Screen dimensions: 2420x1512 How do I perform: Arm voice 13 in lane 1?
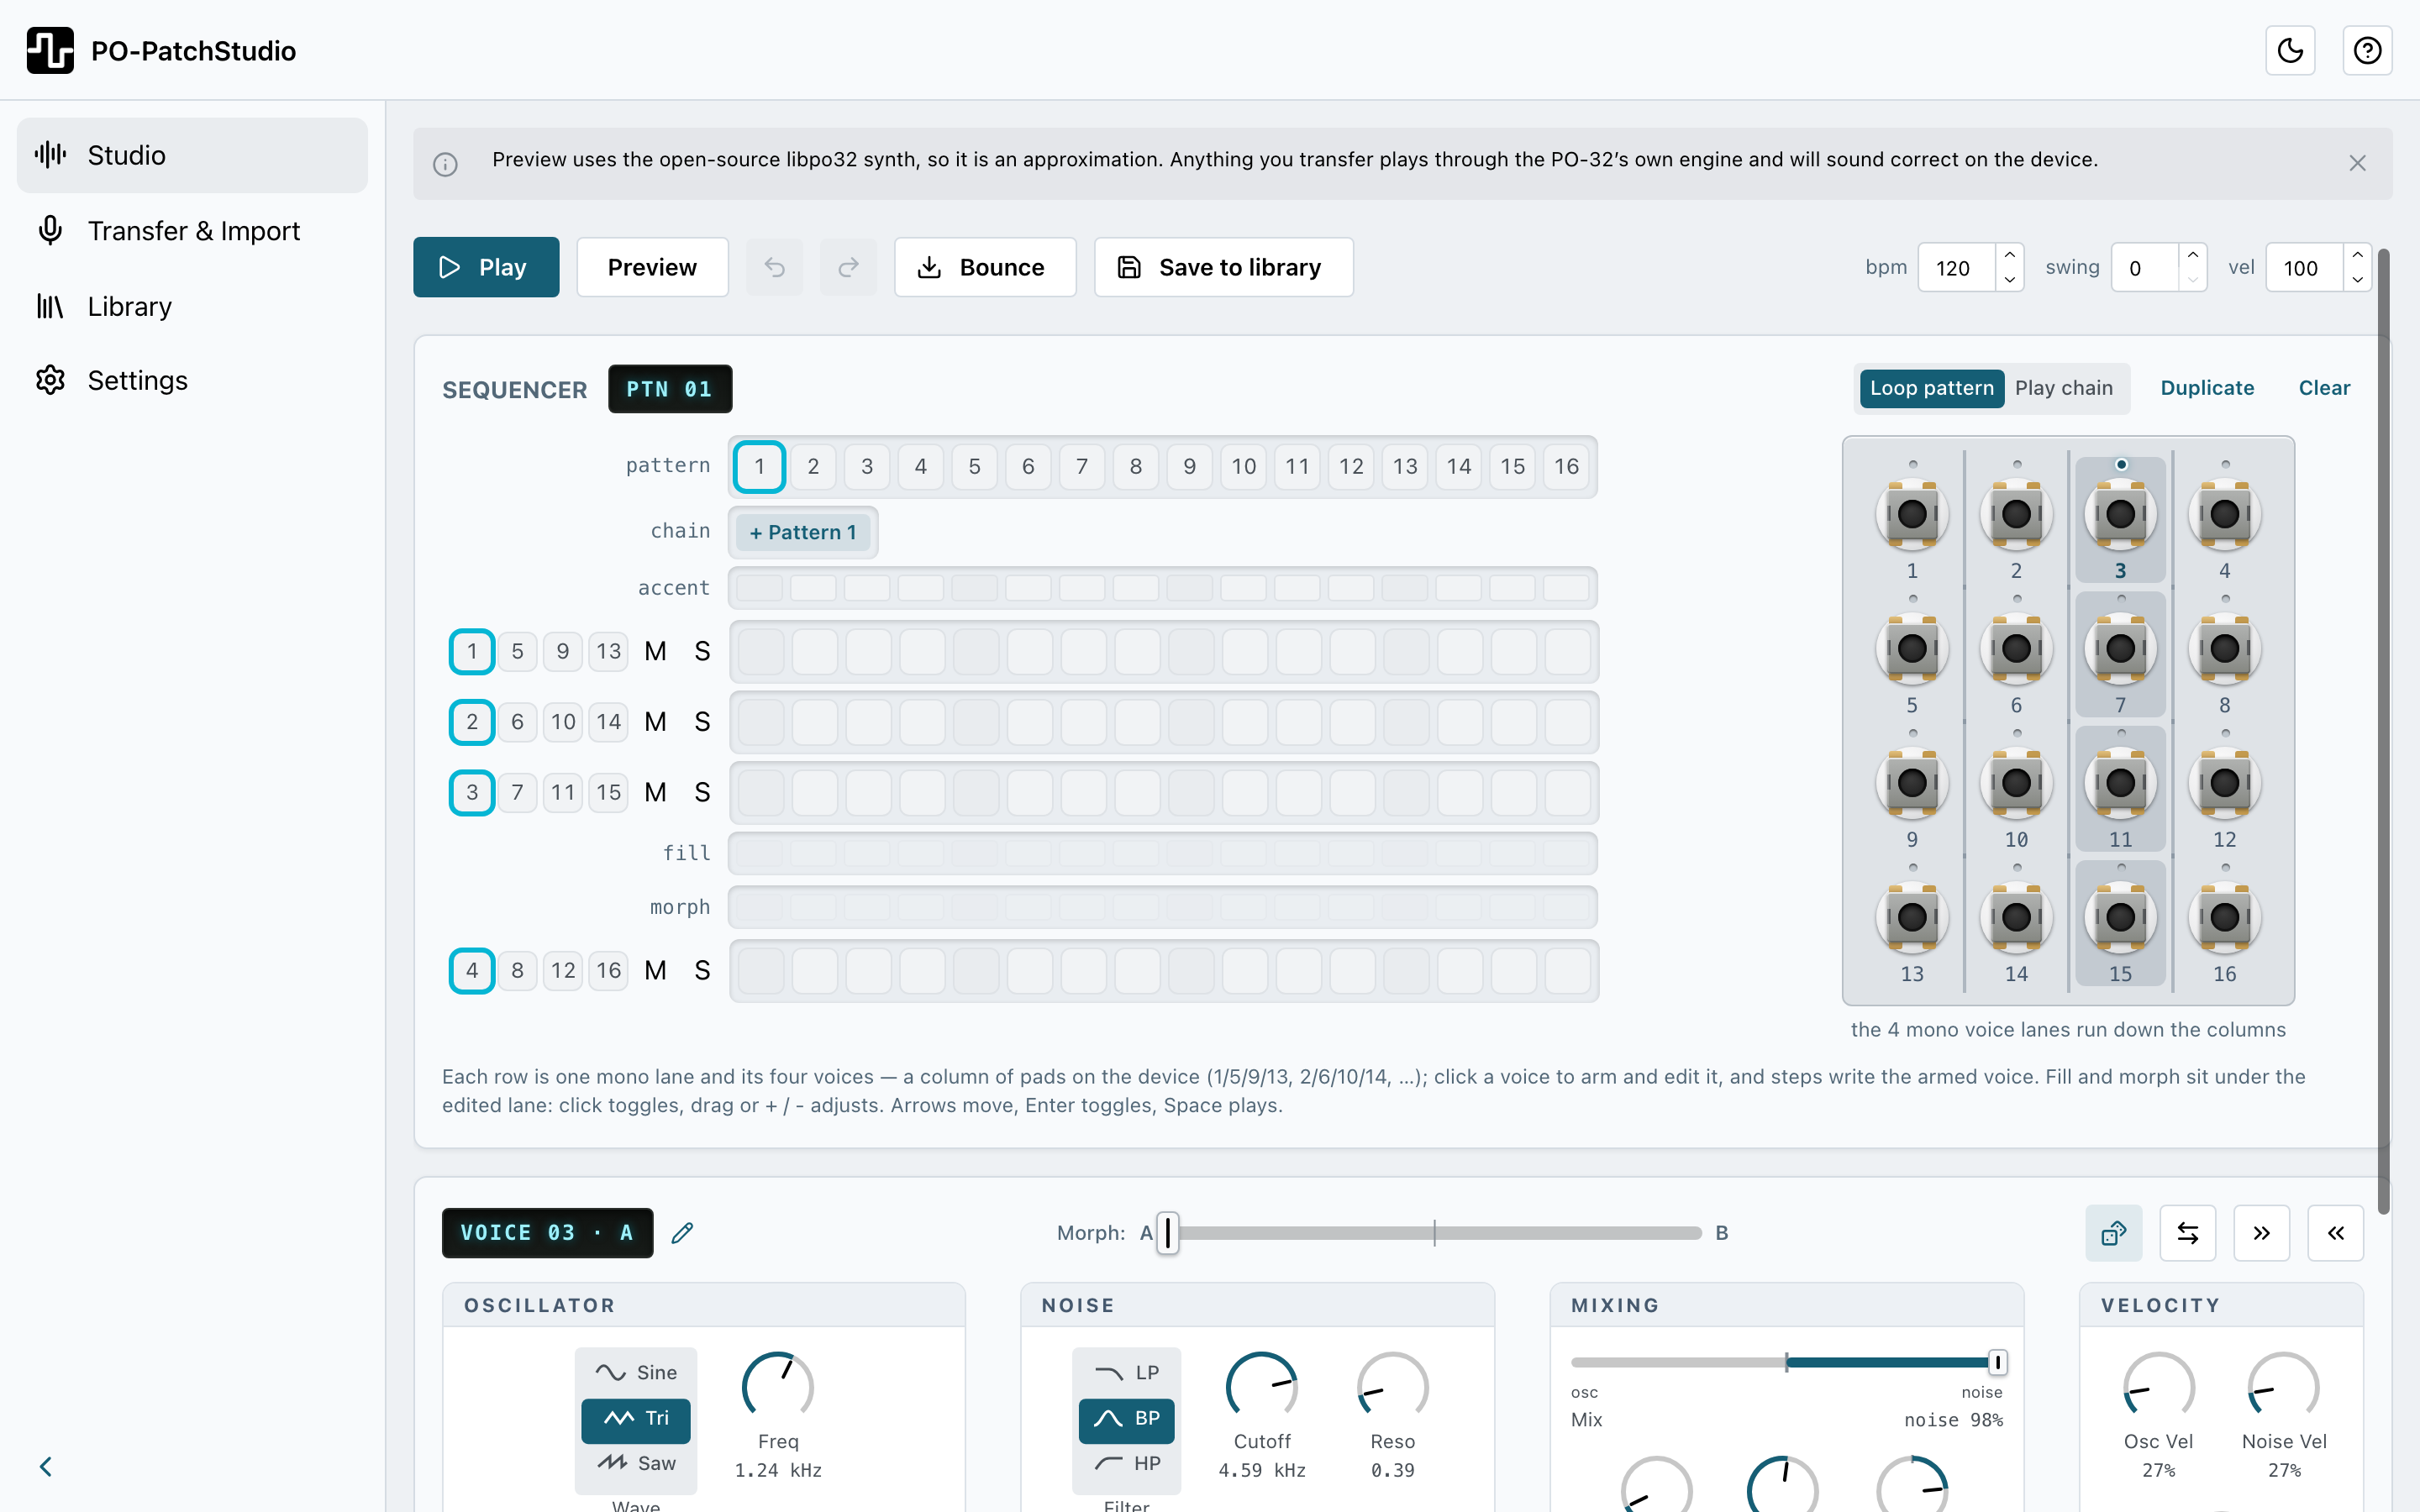tap(608, 651)
